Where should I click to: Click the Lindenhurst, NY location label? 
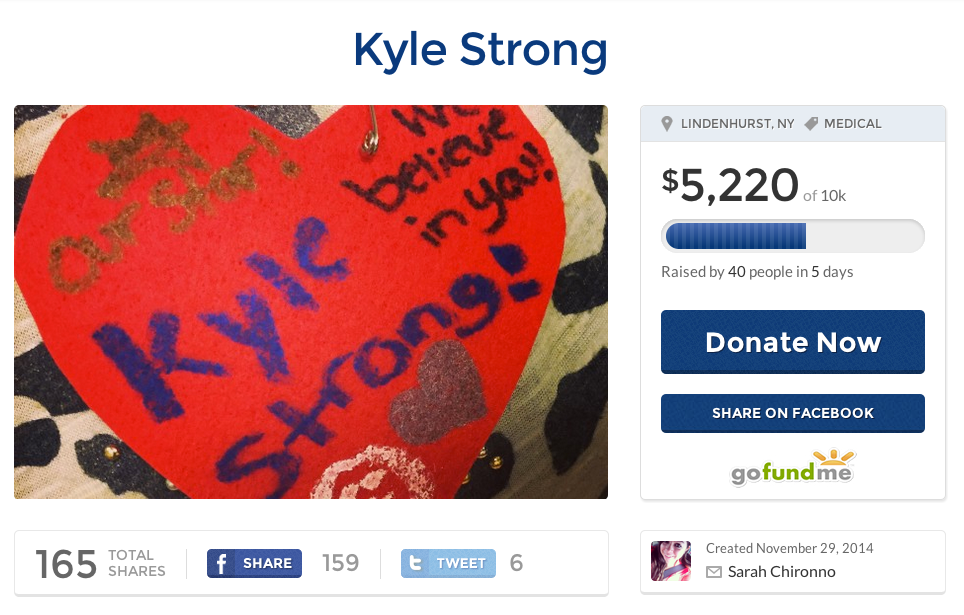click(x=737, y=124)
